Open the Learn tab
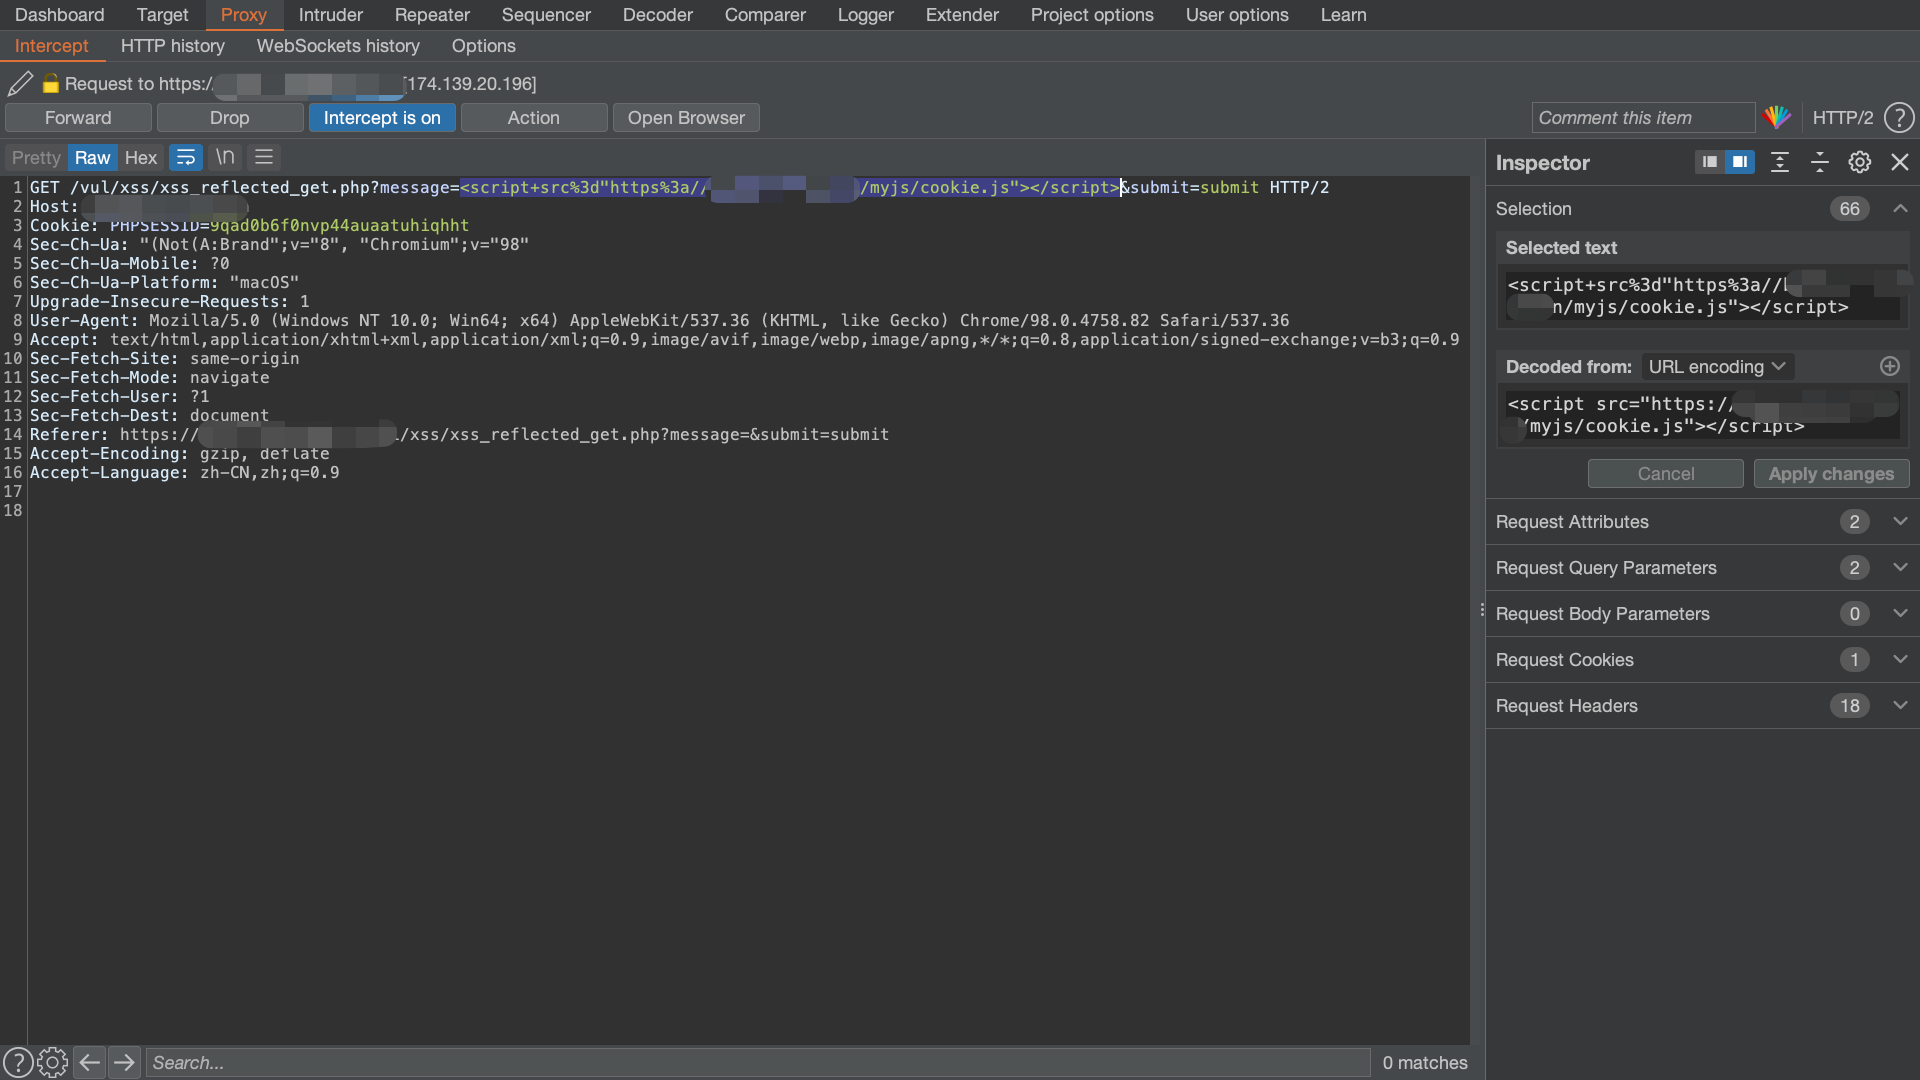 pos(1343,15)
